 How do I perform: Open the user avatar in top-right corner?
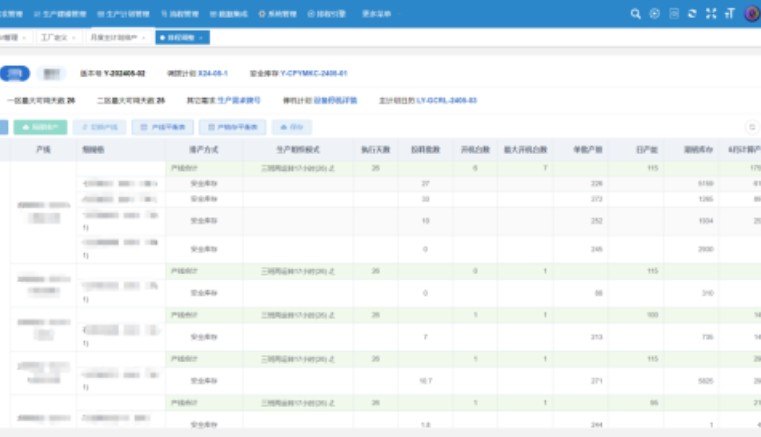coord(752,14)
